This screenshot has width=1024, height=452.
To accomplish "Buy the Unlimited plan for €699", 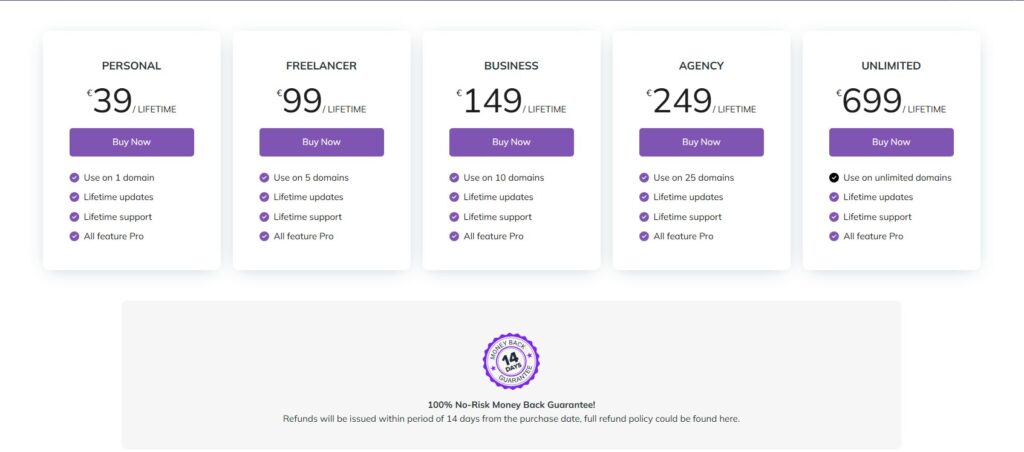I will [891, 142].
